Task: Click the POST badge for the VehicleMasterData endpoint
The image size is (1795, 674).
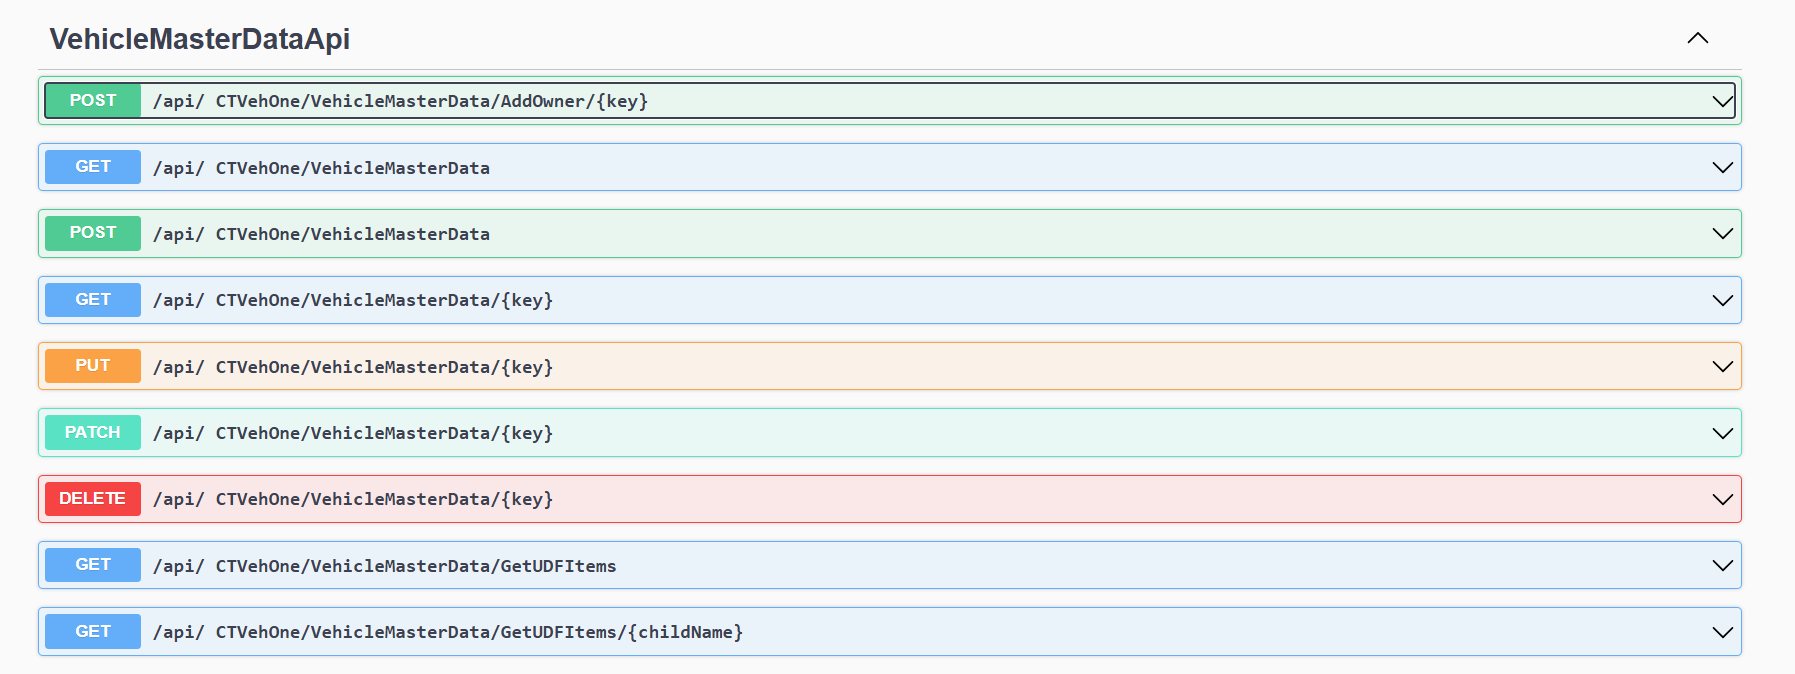Action: click(93, 233)
